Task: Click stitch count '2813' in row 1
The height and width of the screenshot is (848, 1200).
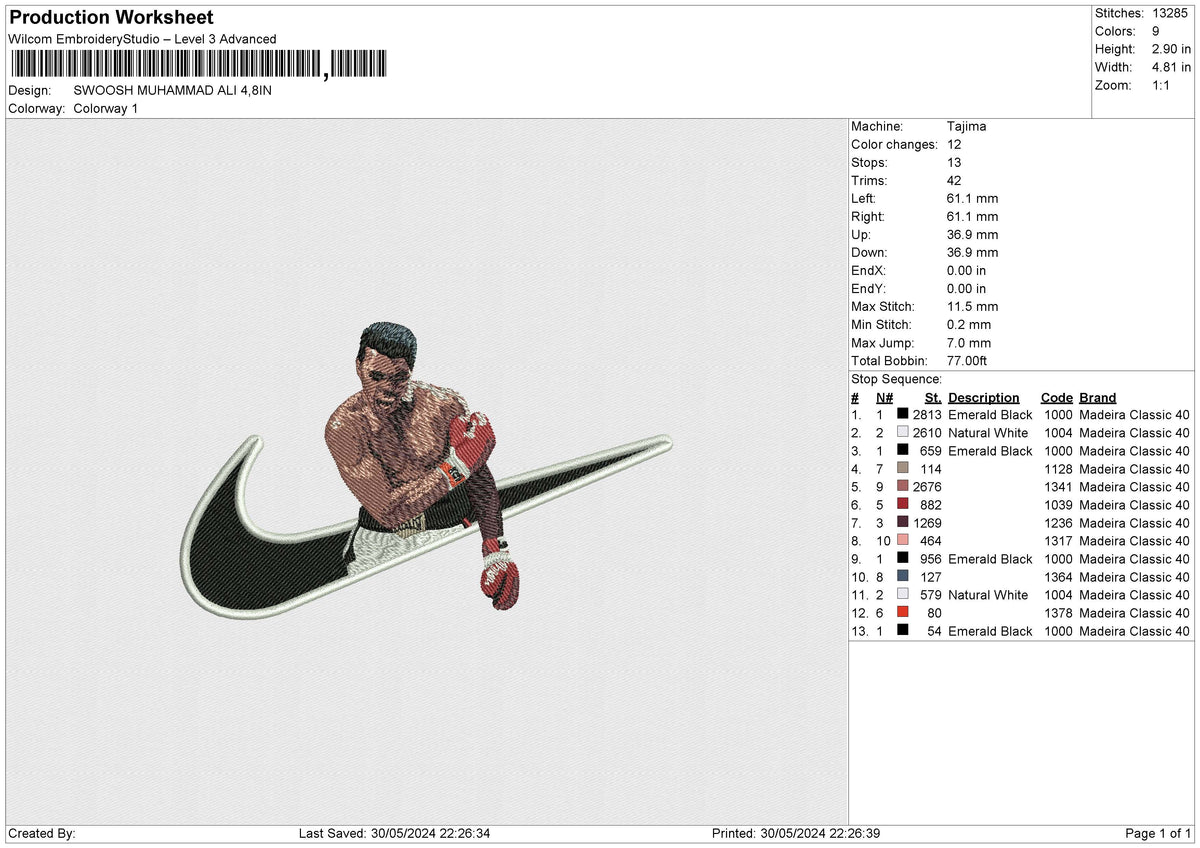Action: click(927, 415)
